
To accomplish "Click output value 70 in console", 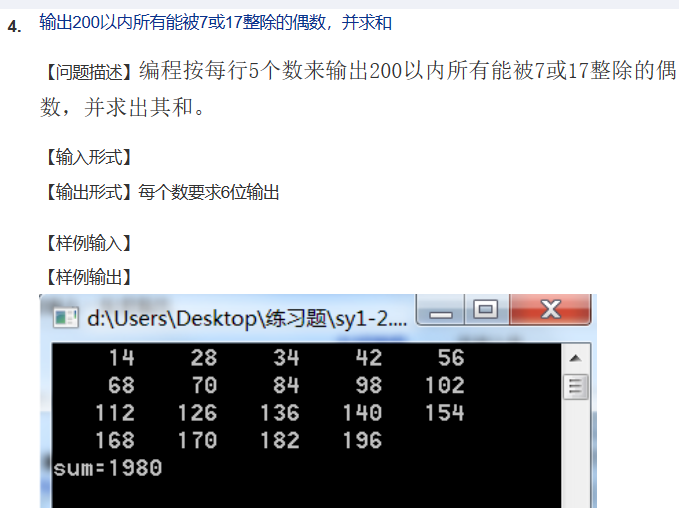I will 204,385.
